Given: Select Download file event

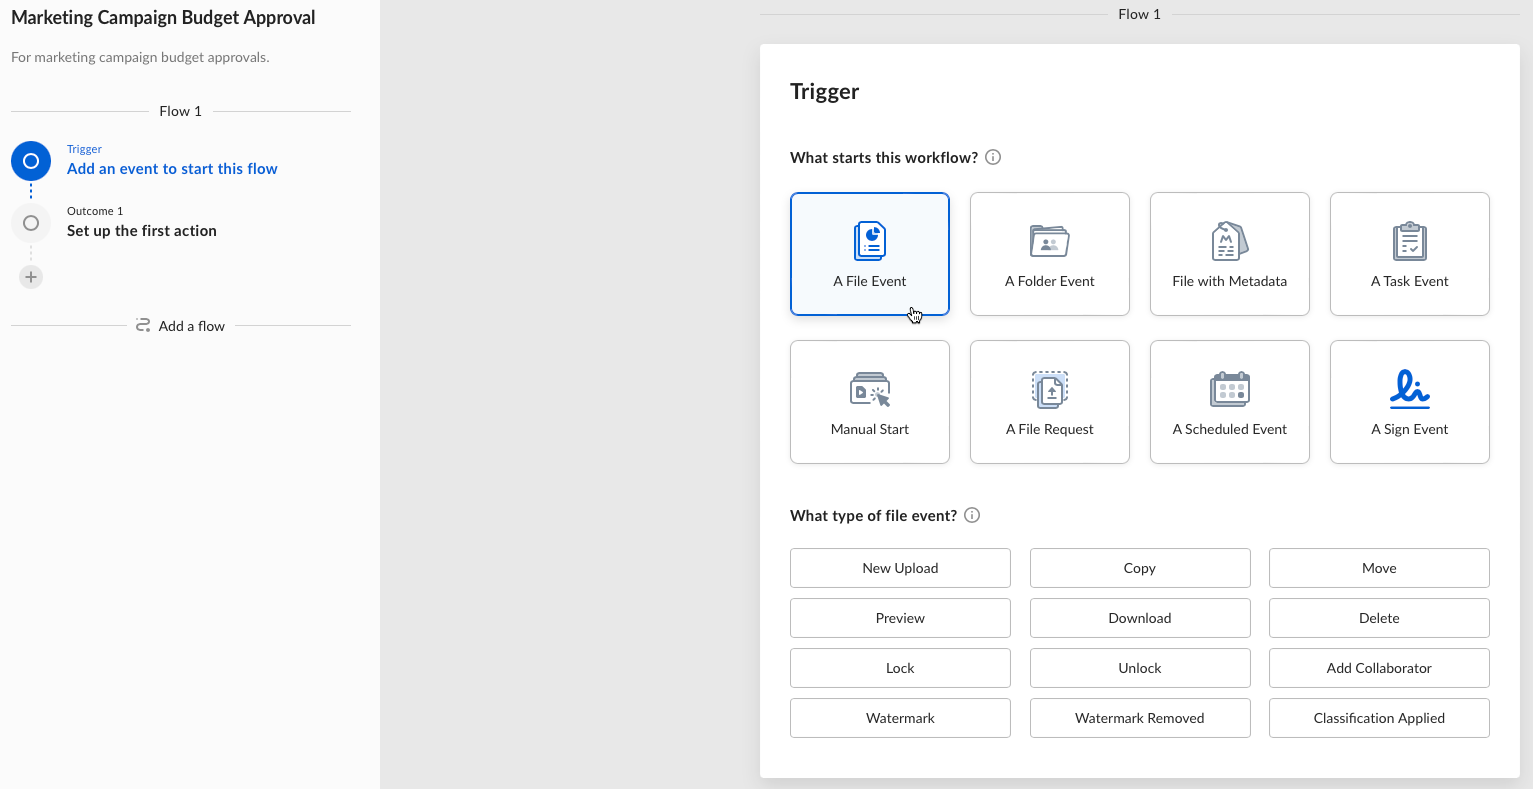Looking at the screenshot, I should click(x=1140, y=618).
